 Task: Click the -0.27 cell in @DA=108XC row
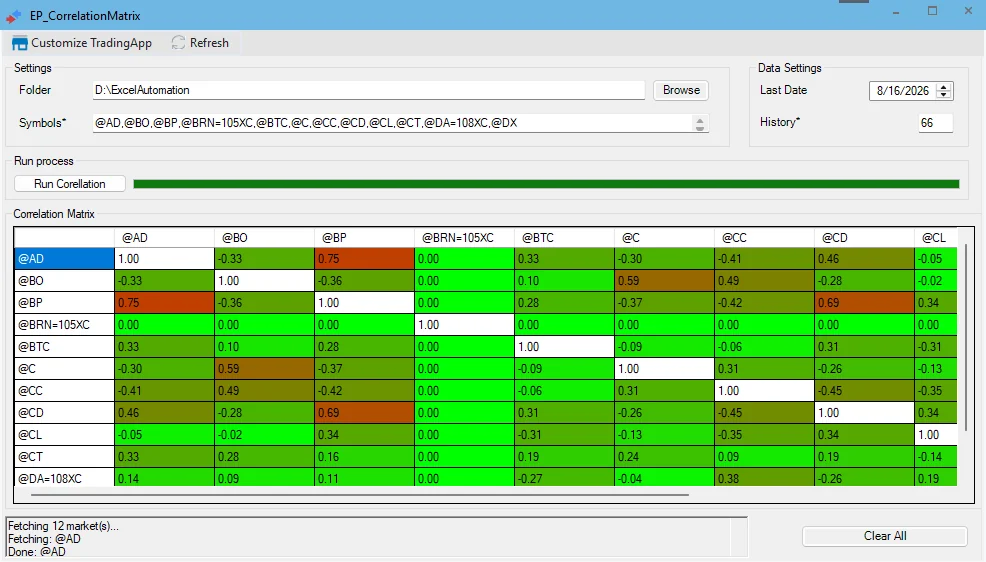pos(564,478)
